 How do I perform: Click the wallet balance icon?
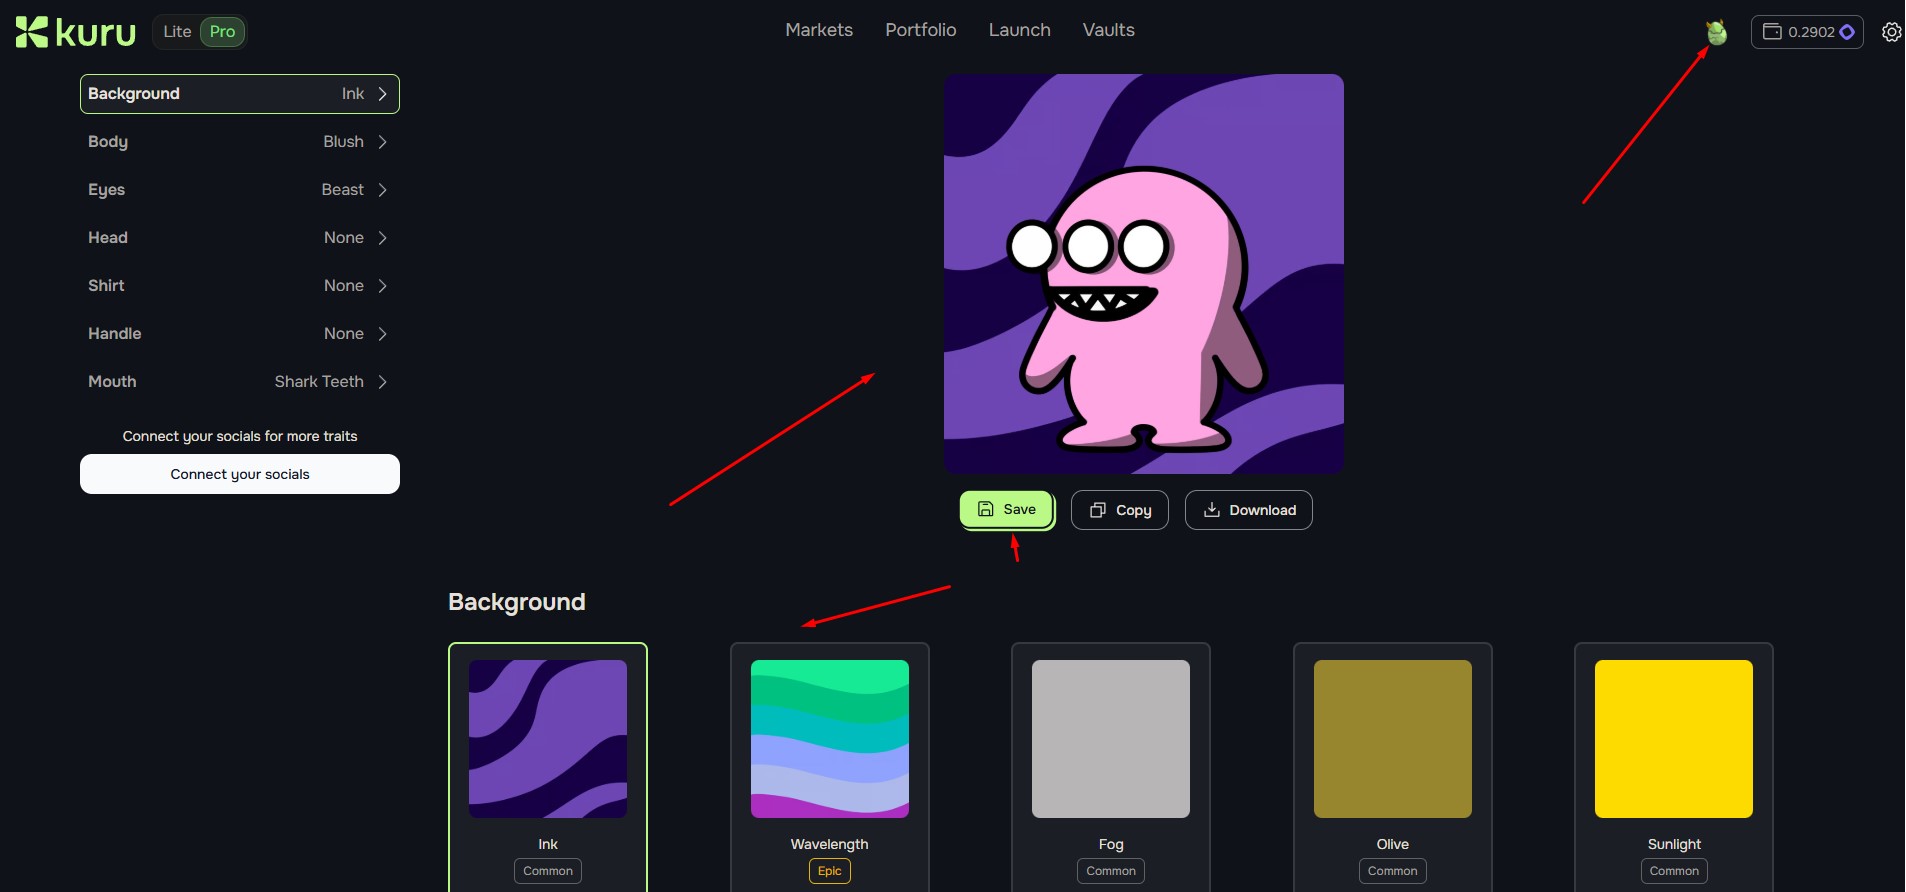point(1772,32)
